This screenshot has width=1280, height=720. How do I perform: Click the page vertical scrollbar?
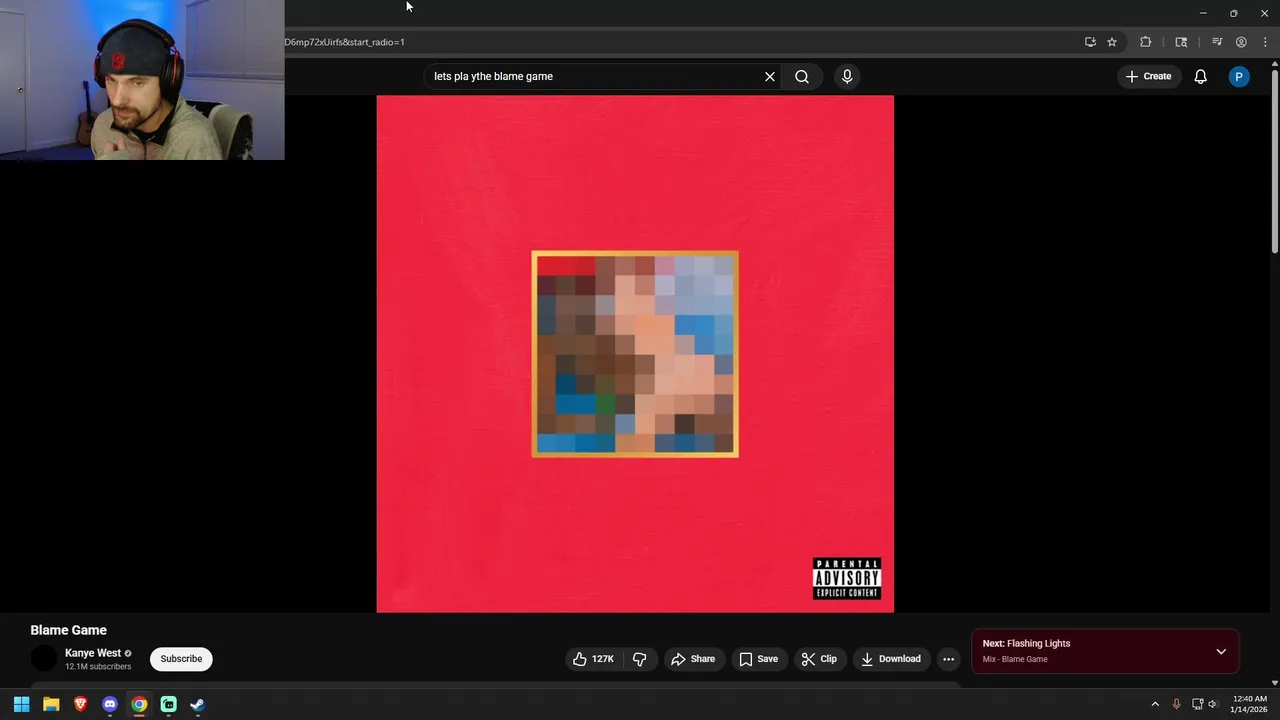pyautogui.click(x=1274, y=162)
